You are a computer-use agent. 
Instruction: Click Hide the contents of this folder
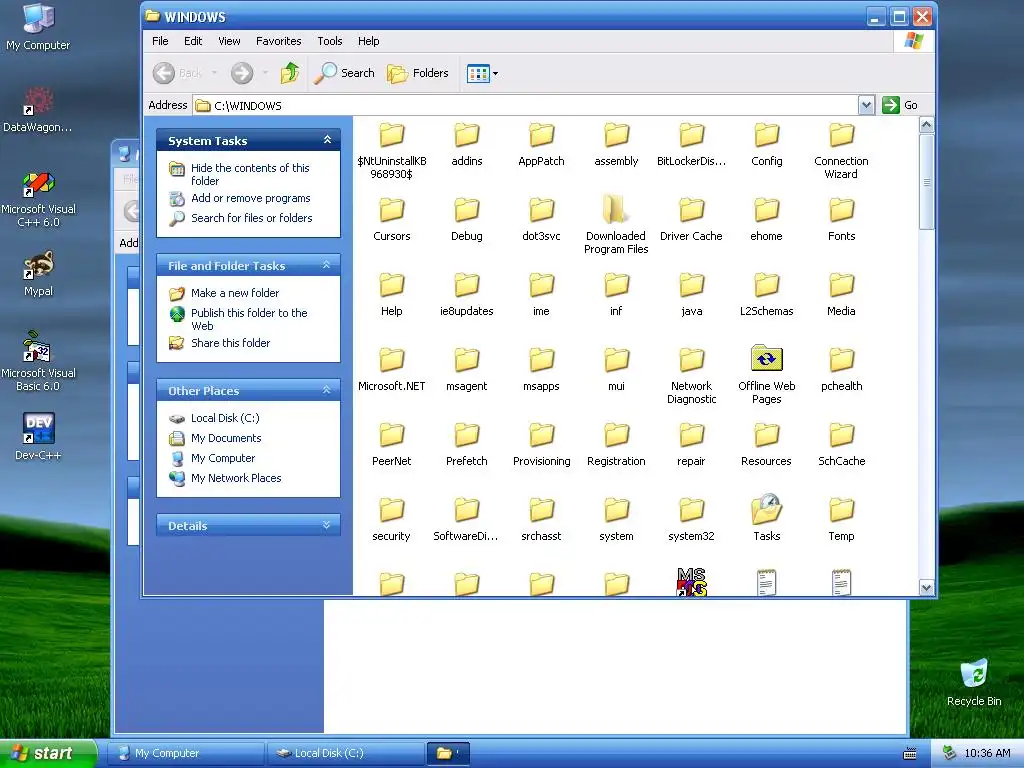(x=250, y=174)
